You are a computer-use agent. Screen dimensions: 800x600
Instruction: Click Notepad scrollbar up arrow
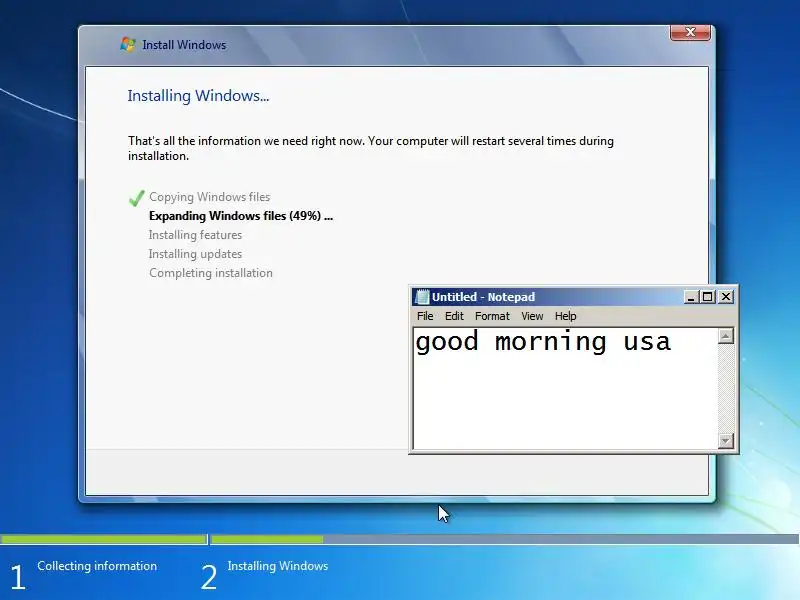pyautogui.click(x=726, y=336)
